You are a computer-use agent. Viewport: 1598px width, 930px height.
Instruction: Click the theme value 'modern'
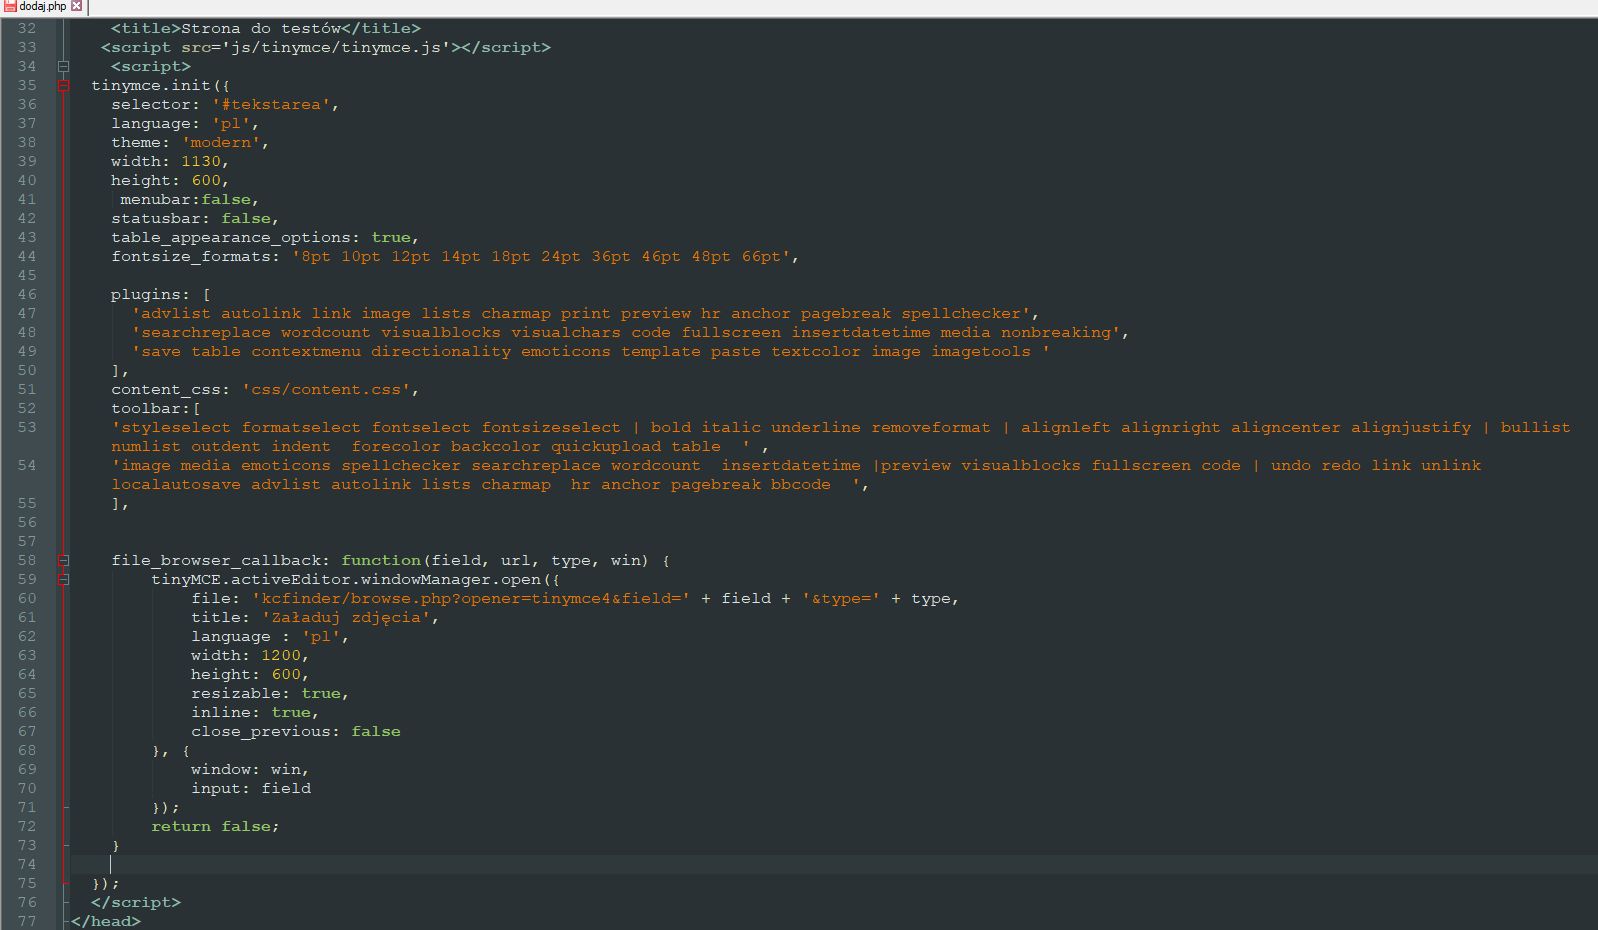[220, 143]
